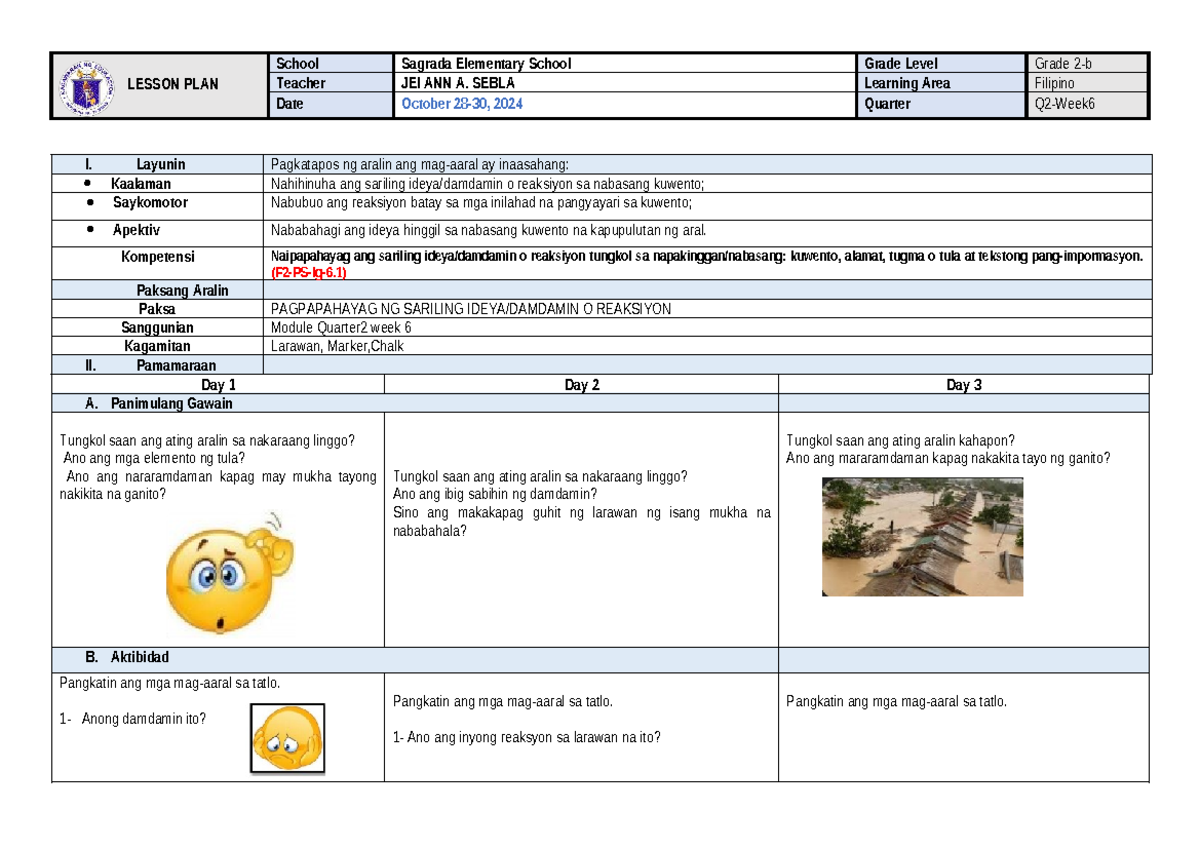Click the 'Kompetensi' label
Viewport: 1200px width, 849px height.
coord(158,257)
